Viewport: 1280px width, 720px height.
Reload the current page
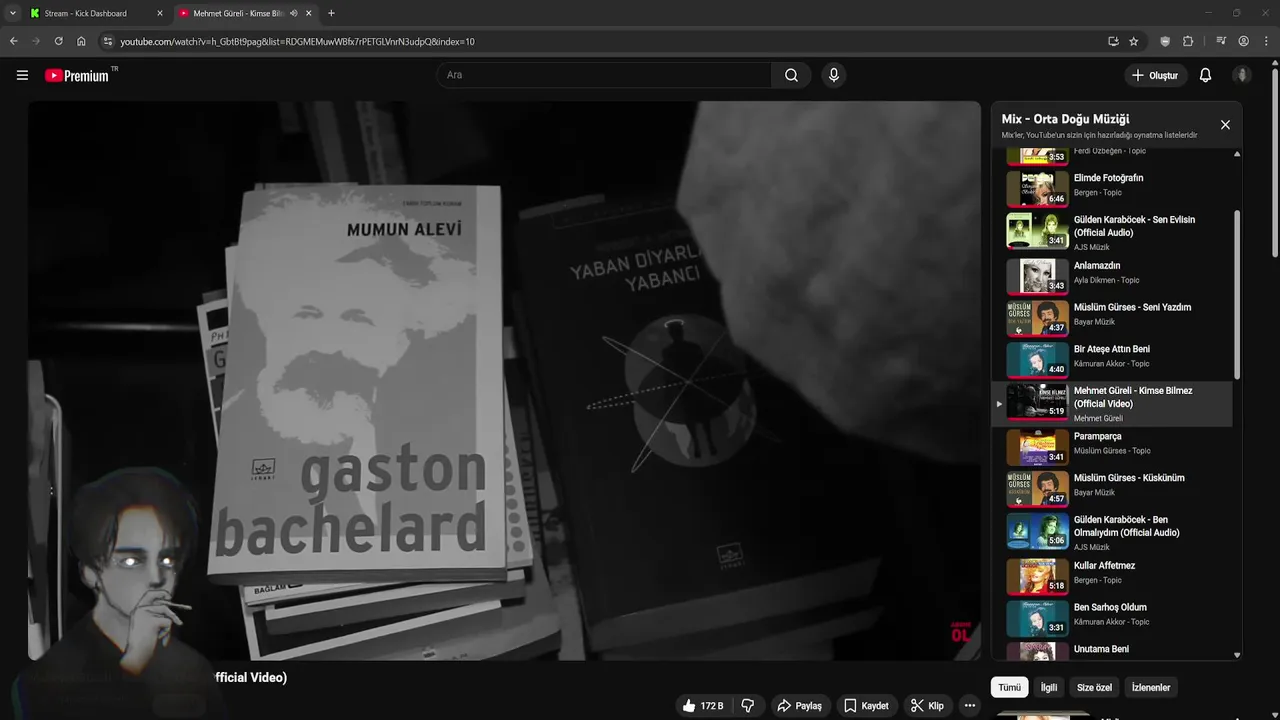(58, 41)
